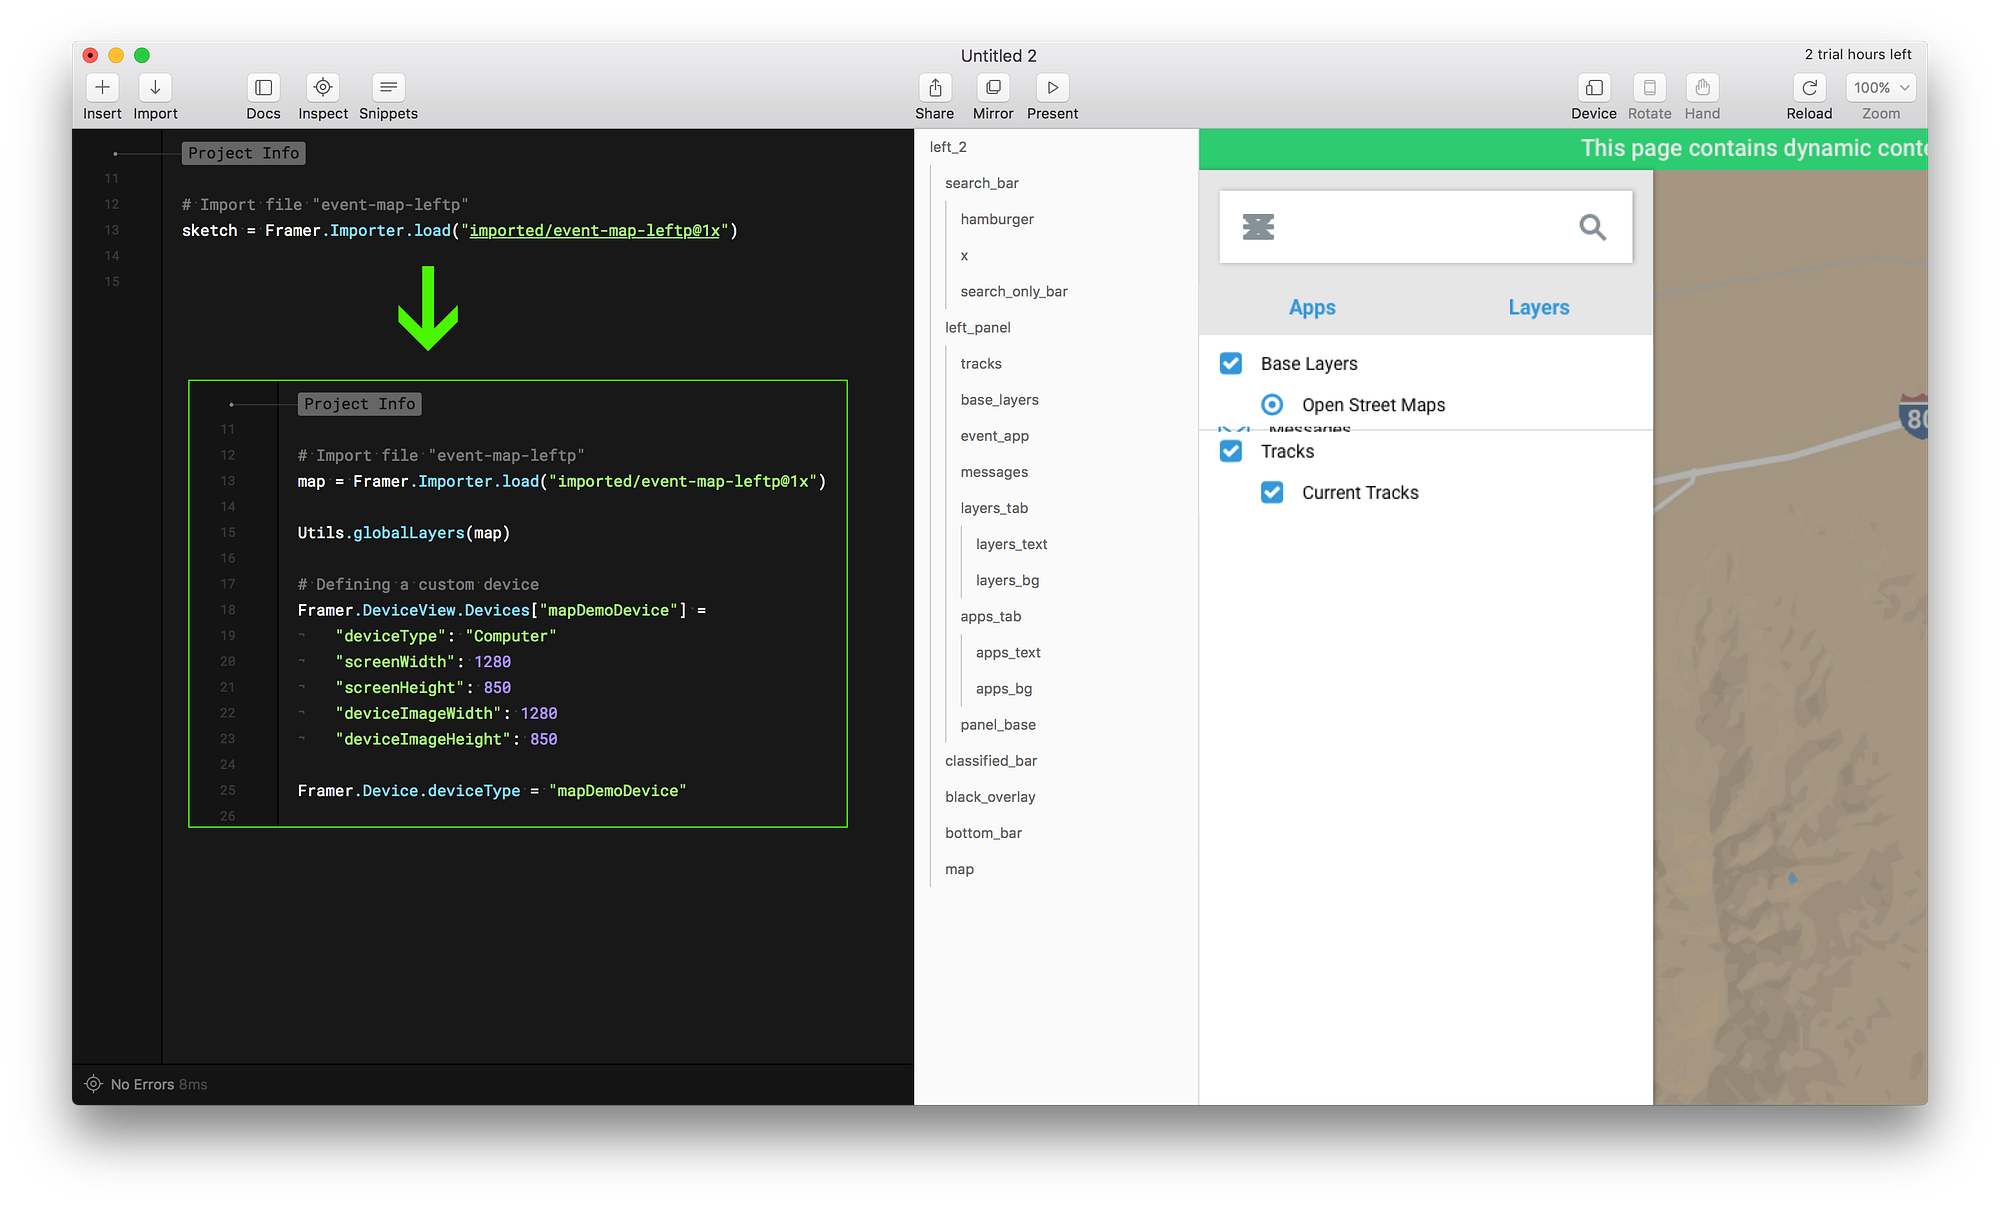Click the Inspect target icon
Image resolution: width=2000 pixels, height=1208 pixels.
tap(323, 88)
